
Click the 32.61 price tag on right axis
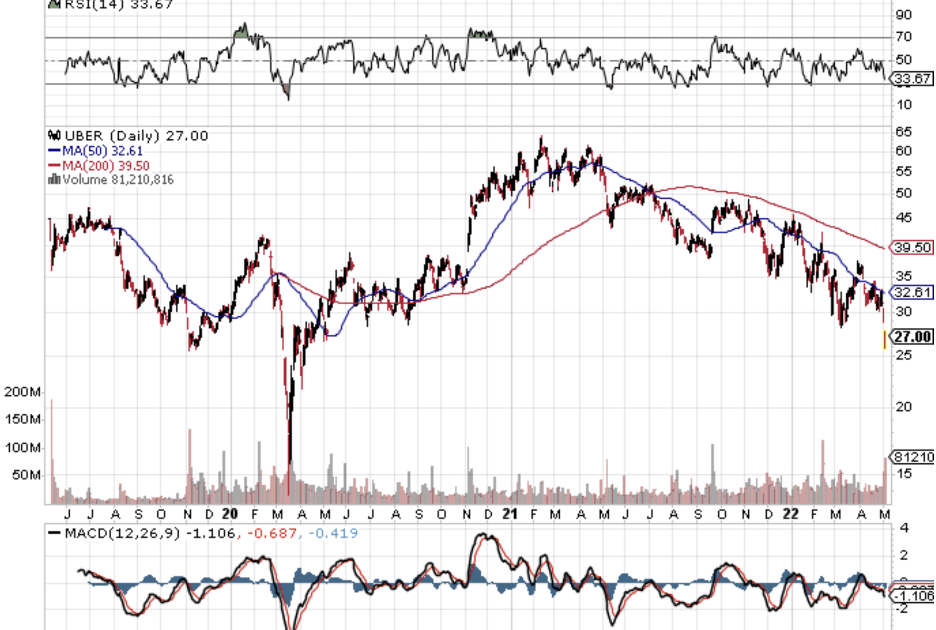pyautogui.click(x=913, y=292)
